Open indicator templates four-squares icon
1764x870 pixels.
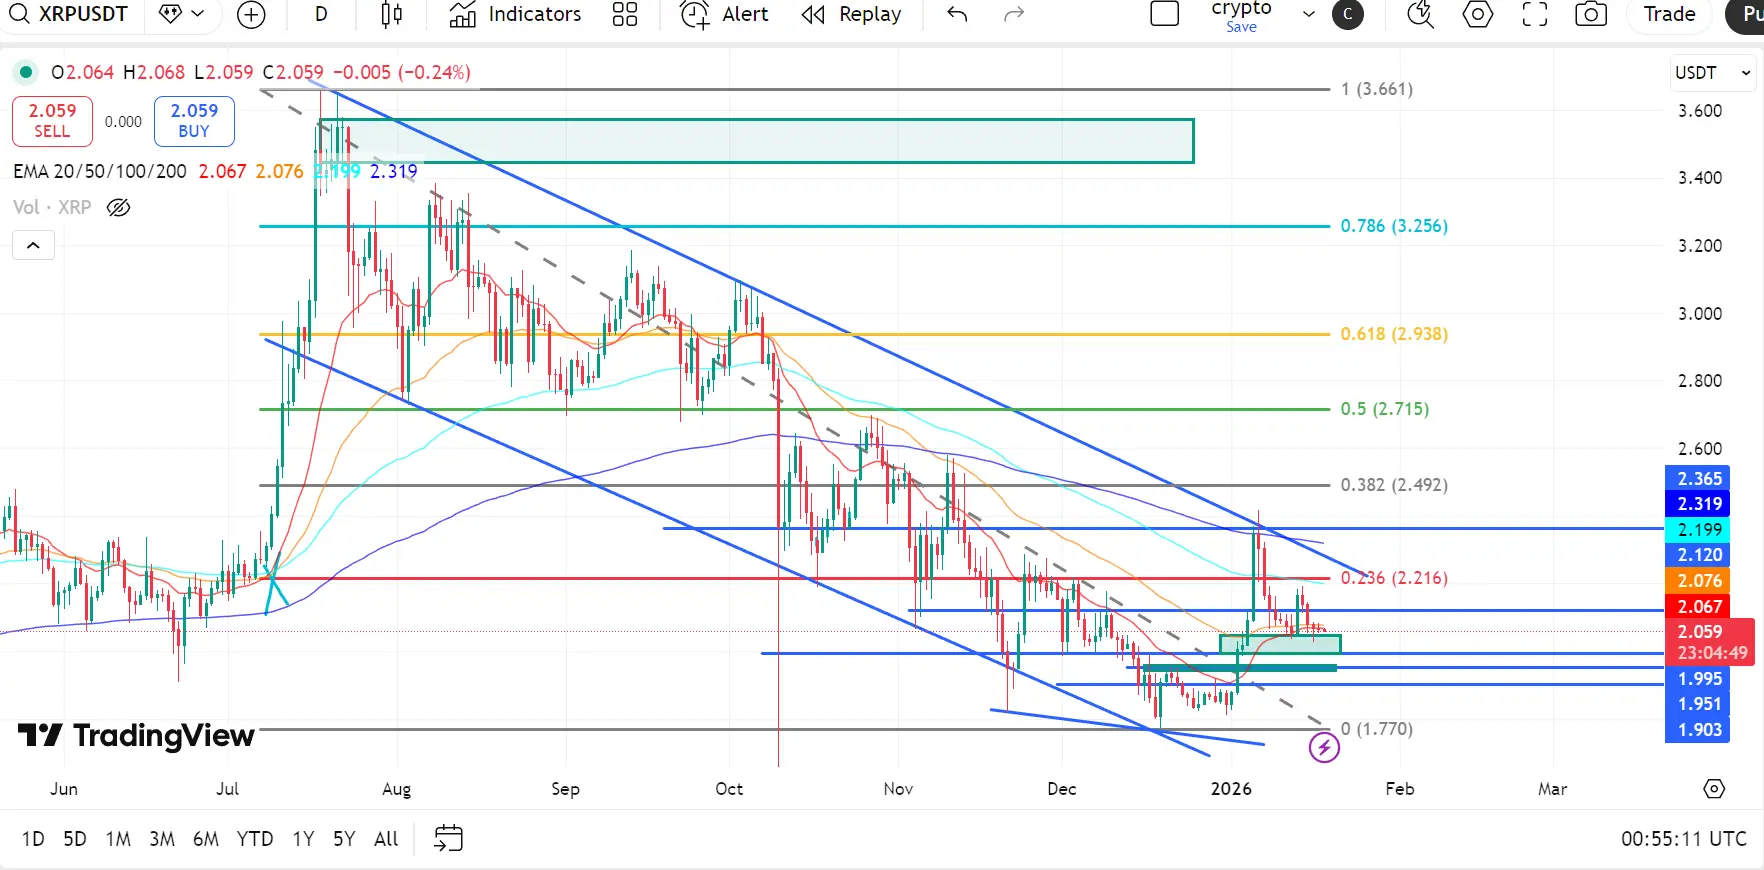pyautogui.click(x=625, y=14)
